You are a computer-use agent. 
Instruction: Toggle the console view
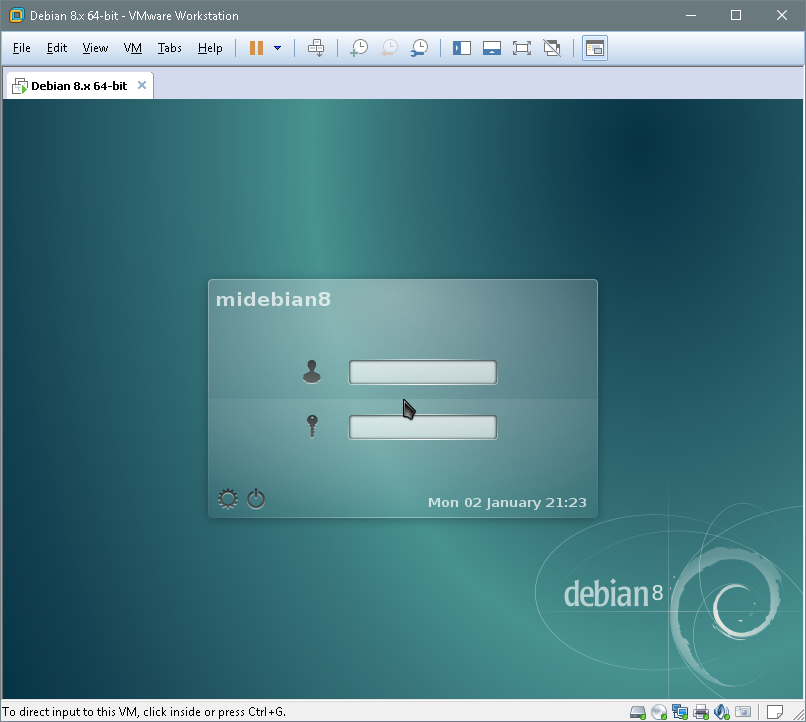[595, 47]
